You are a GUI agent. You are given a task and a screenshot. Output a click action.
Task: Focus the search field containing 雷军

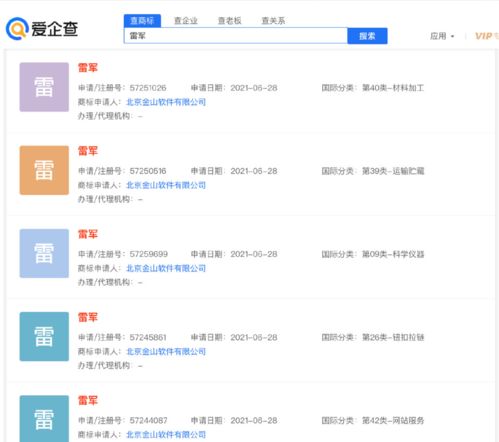(236, 36)
